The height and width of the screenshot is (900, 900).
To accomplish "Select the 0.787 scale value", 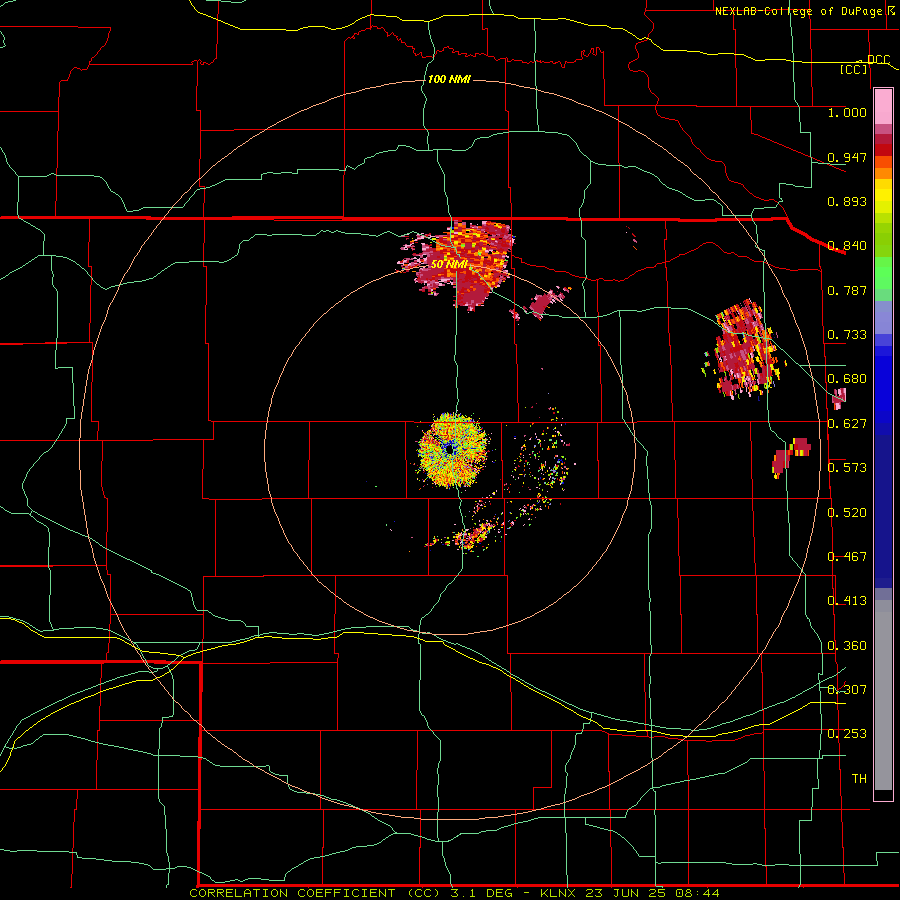I will coord(847,290).
